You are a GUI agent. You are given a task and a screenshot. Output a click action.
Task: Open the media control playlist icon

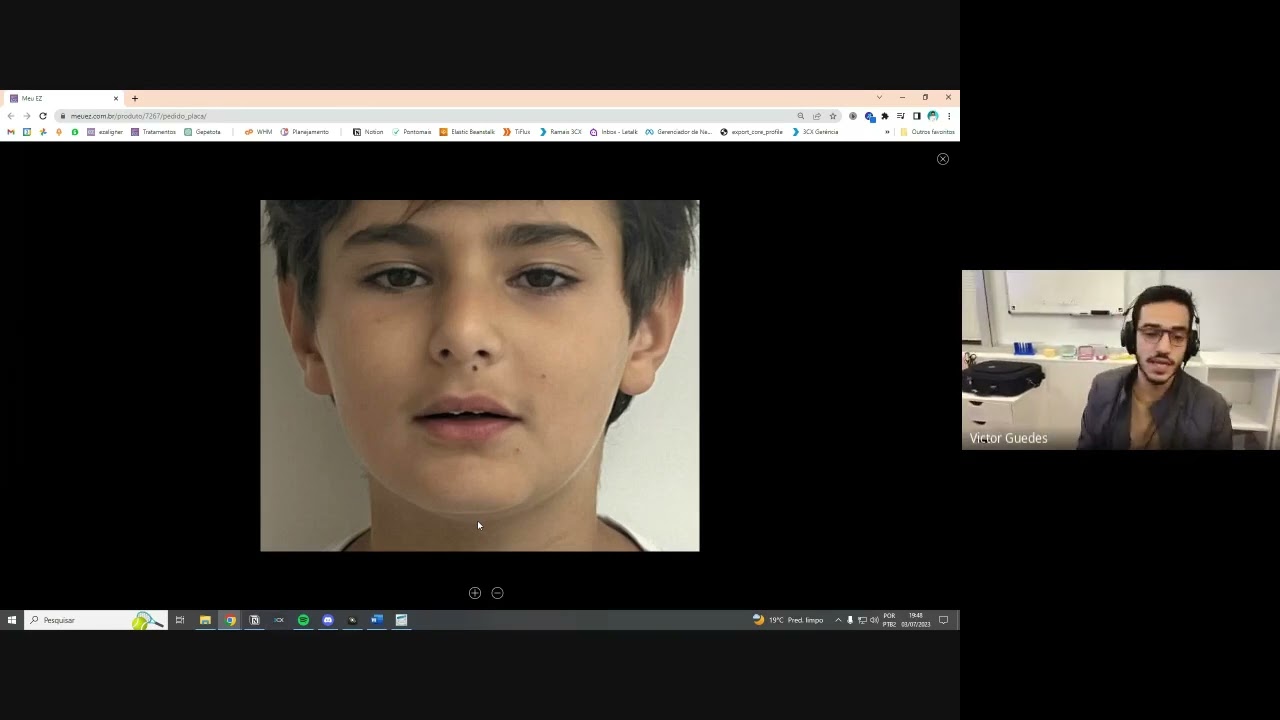(x=900, y=116)
